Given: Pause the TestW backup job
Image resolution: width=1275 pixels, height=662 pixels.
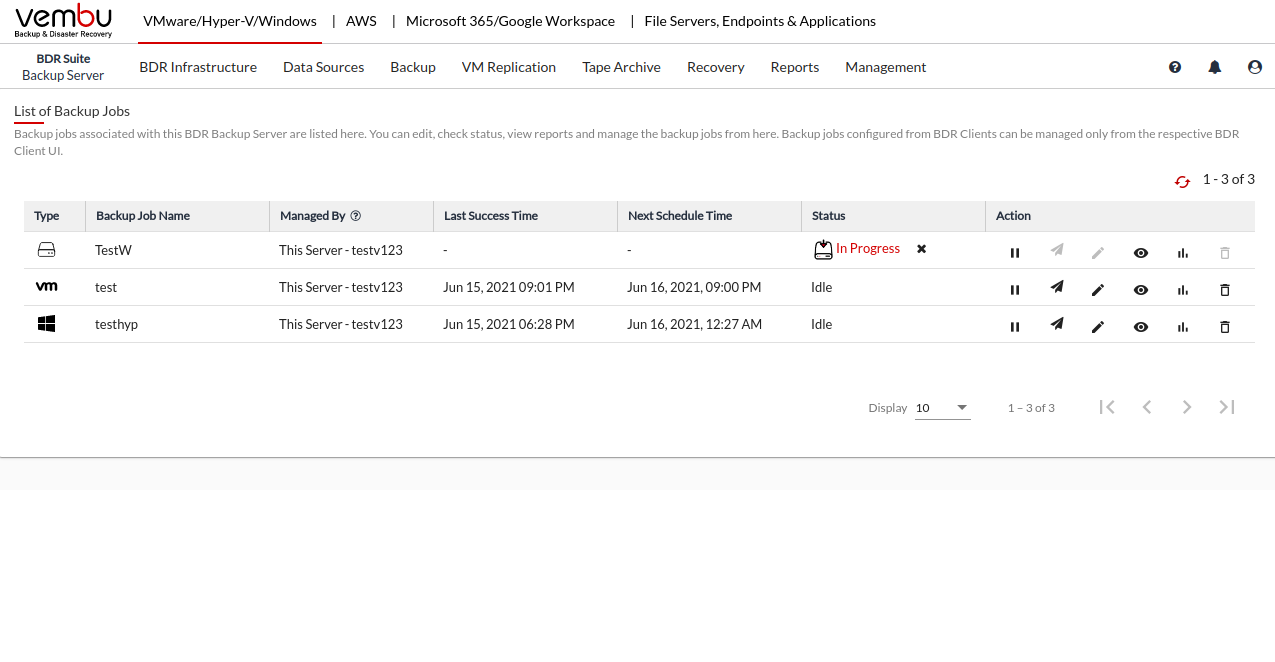Looking at the screenshot, I should [1015, 253].
